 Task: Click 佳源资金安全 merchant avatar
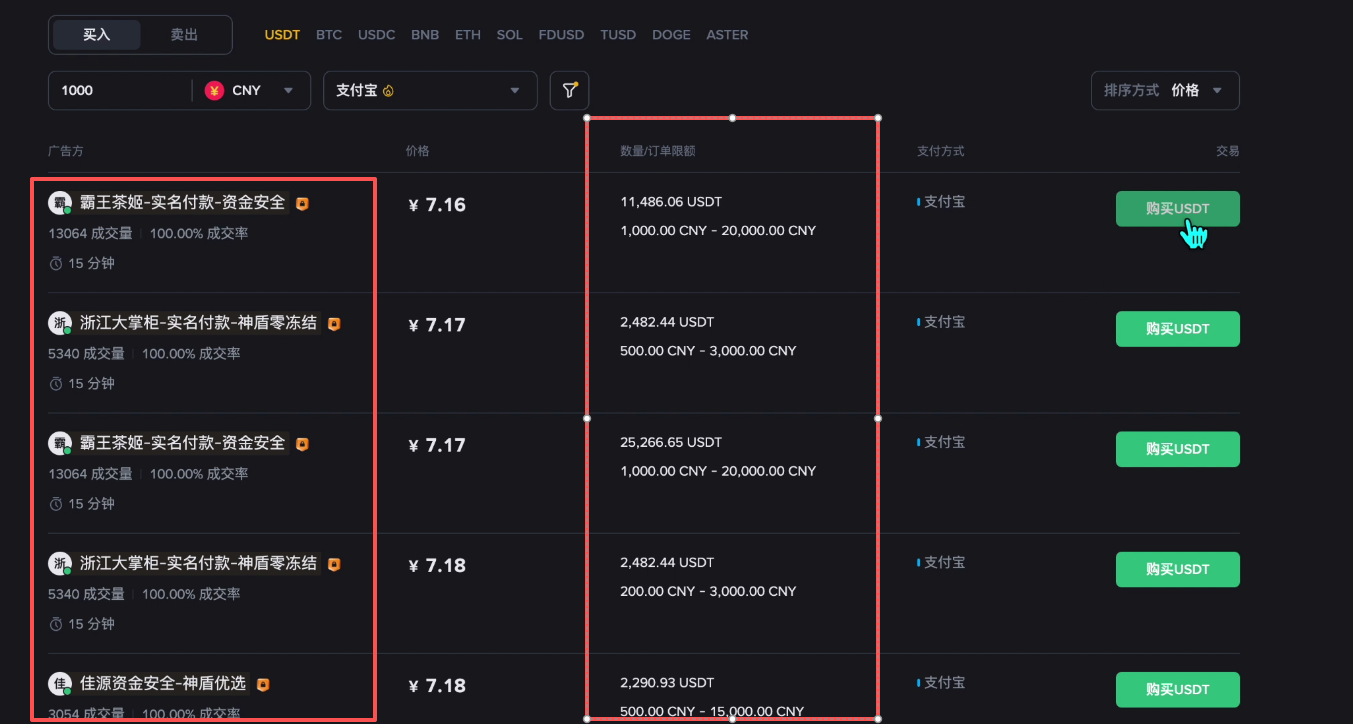(x=60, y=684)
